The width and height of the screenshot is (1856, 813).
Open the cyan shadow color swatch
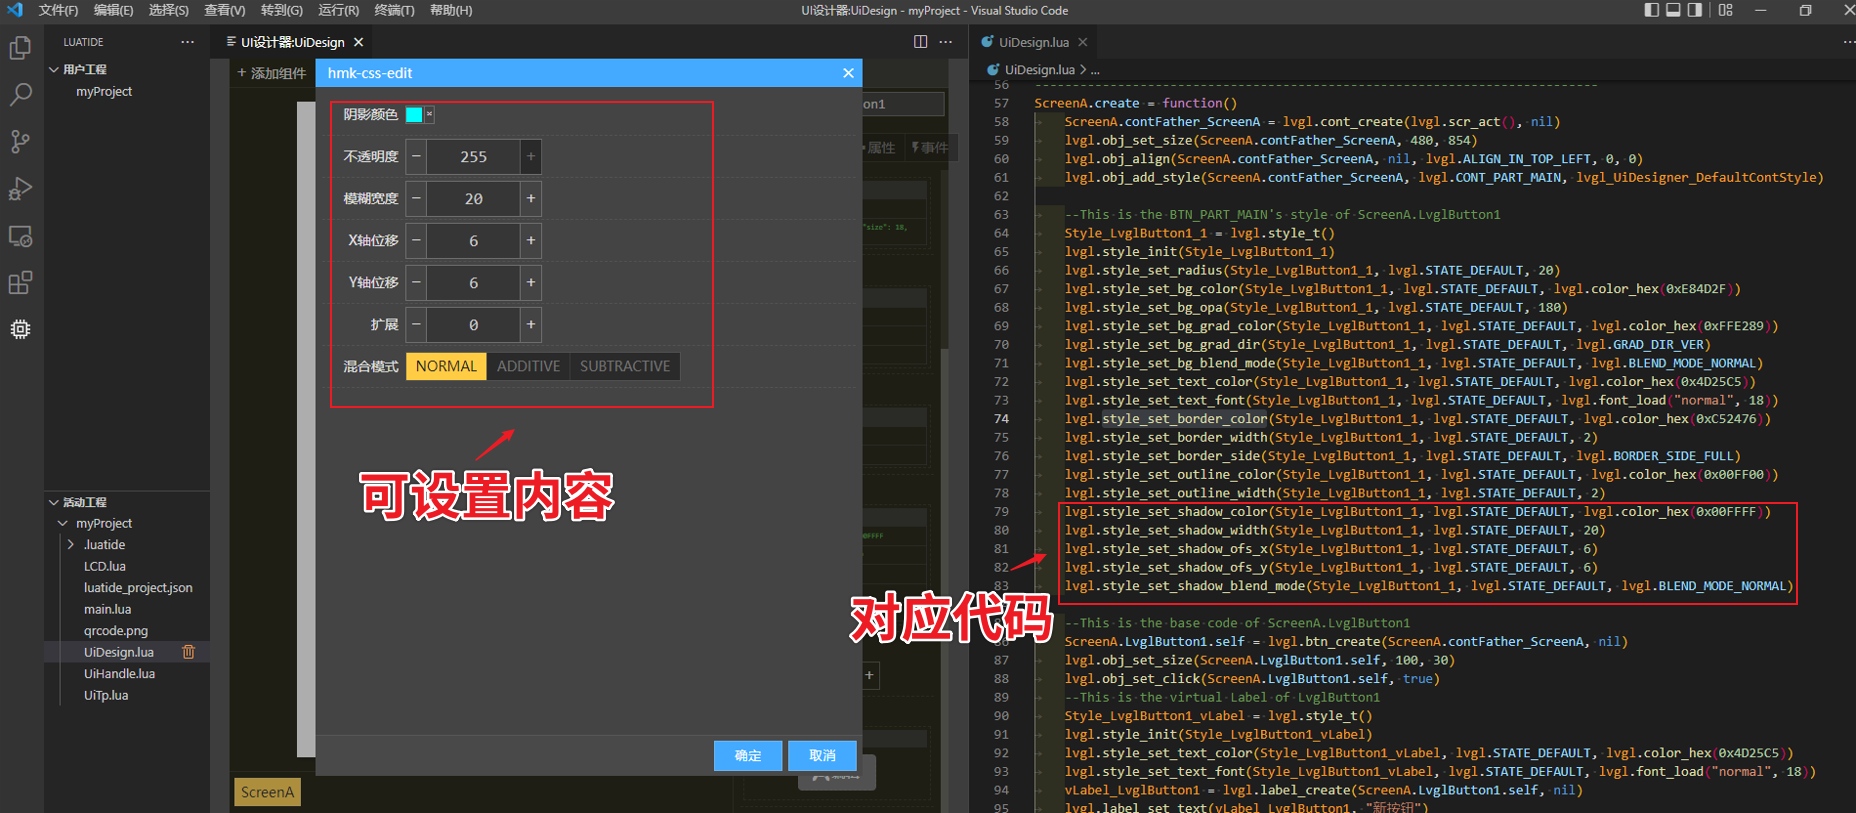[414, 114]
